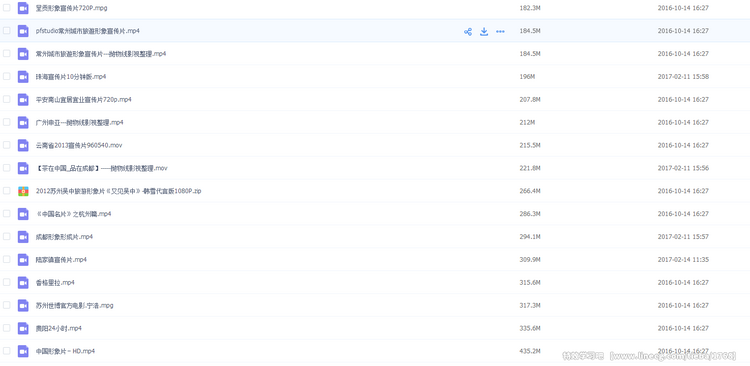750x366 pixels.
Task: Select the checkbox of pfstudio .mp4 row
Action: (x=7, y=31)
